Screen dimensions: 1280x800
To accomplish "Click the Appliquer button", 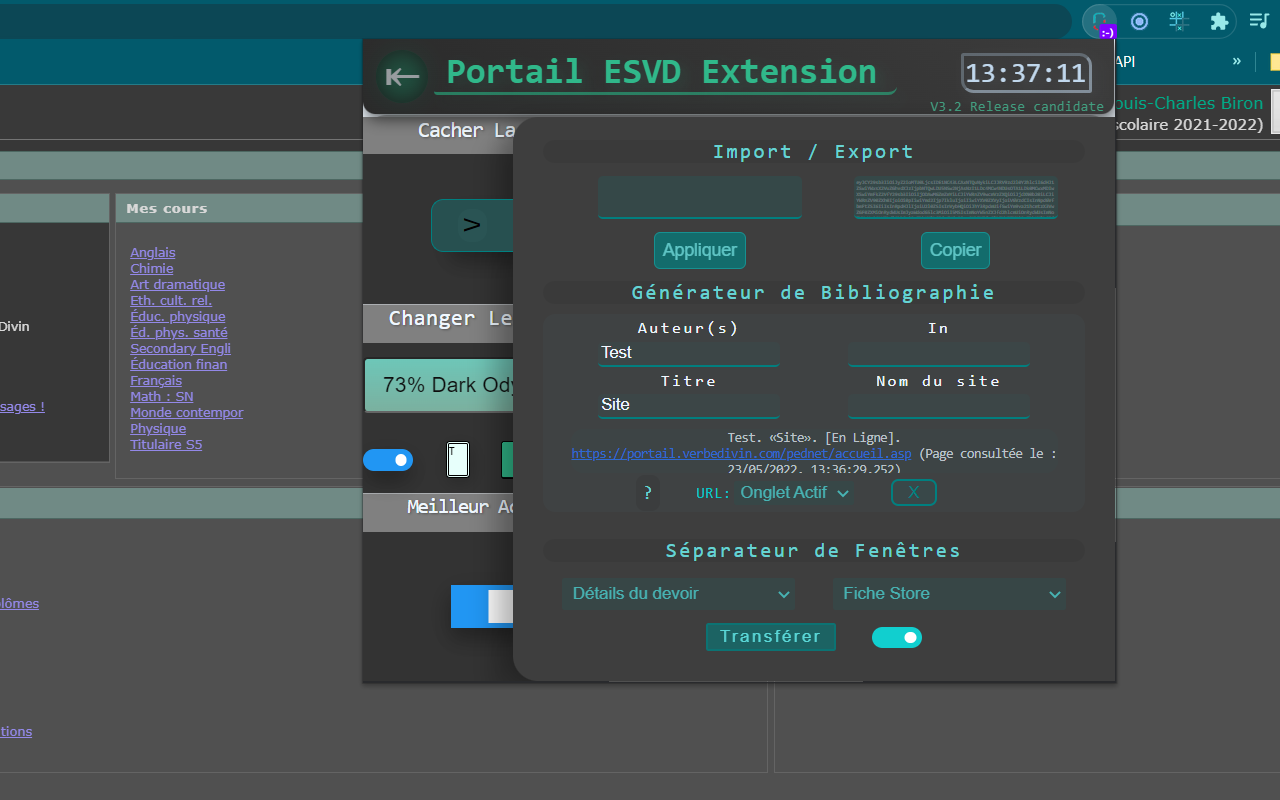I will click(700, 250).
